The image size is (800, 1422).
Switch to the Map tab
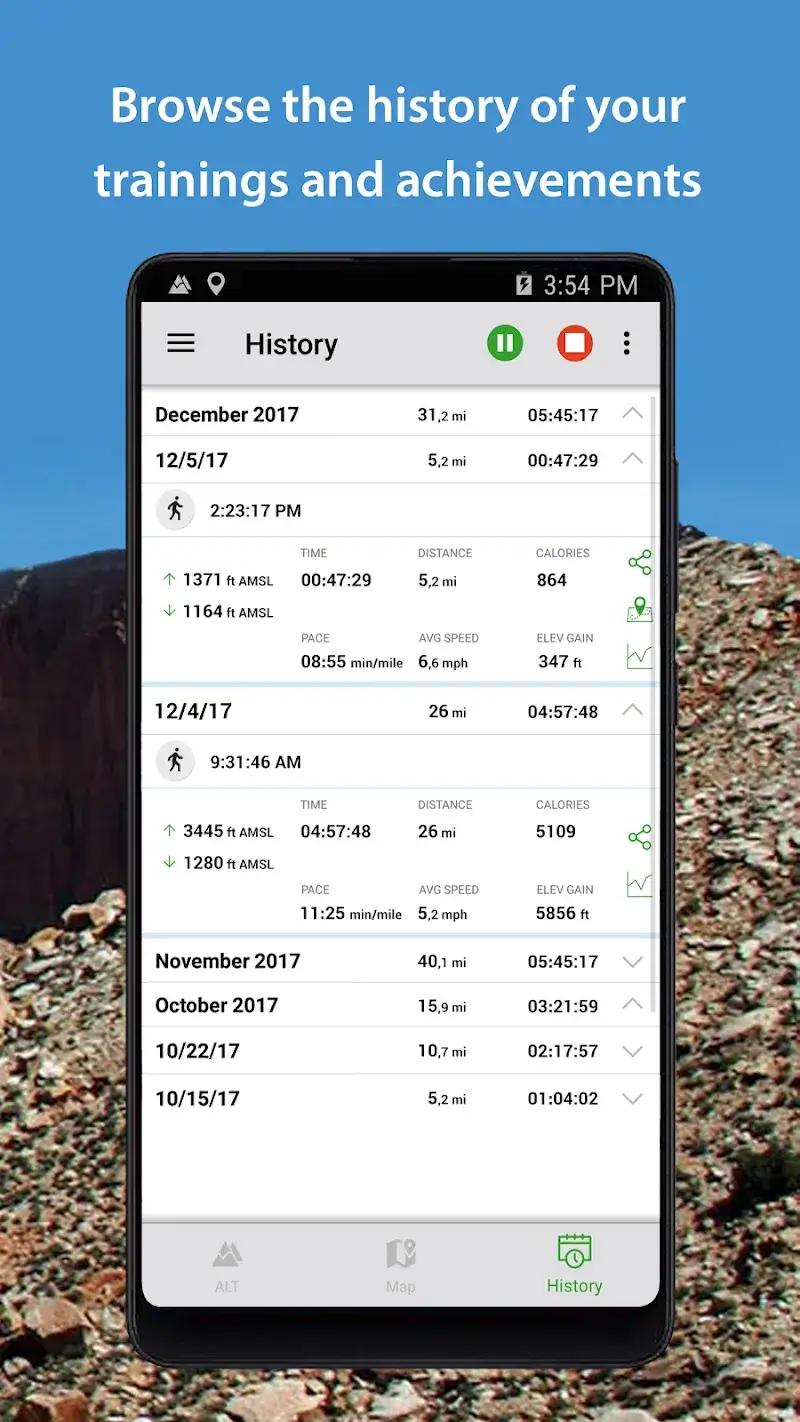tap(400, 1262)
